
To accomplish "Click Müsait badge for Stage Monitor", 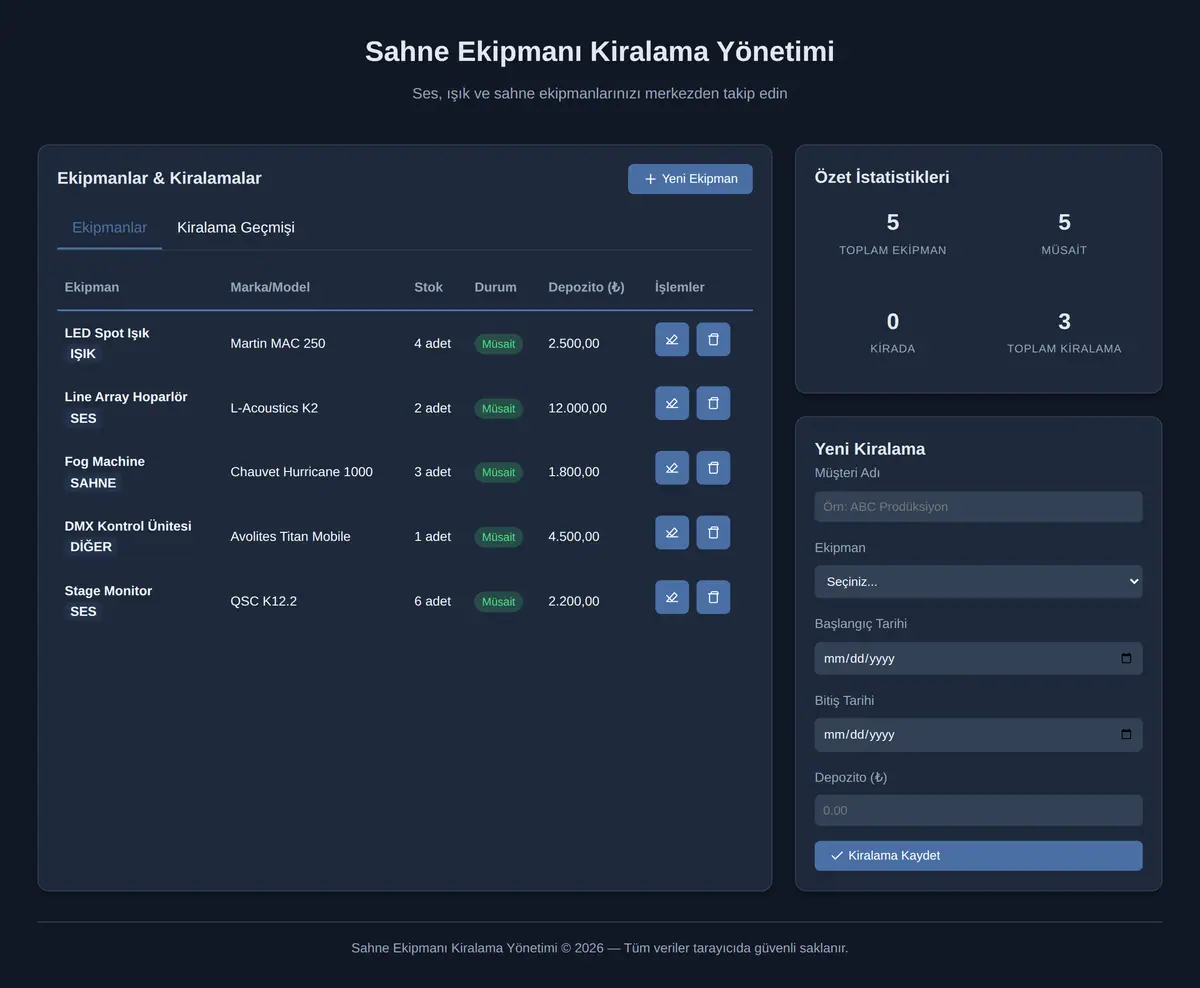I will 498,602.
